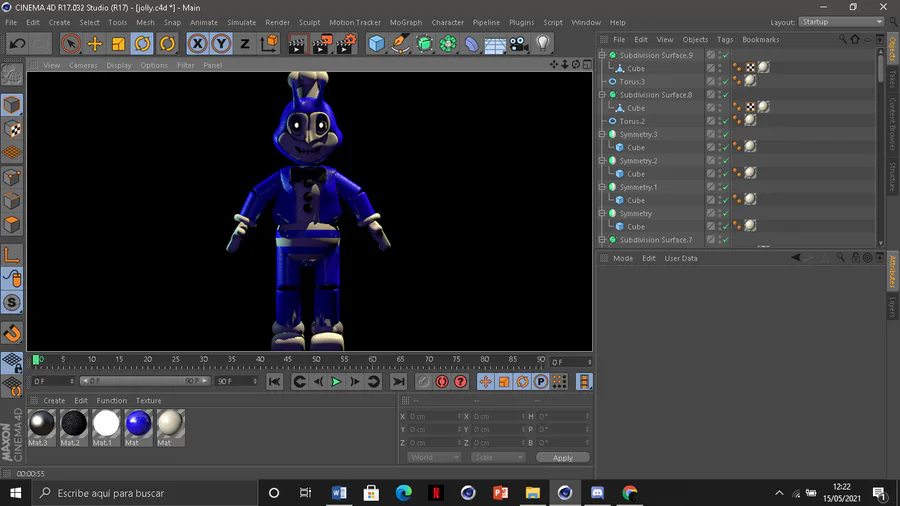The width and height of the screenshot is (900, 506).
Task: Play the animation forwards
Action: click(x=336, y=382)
